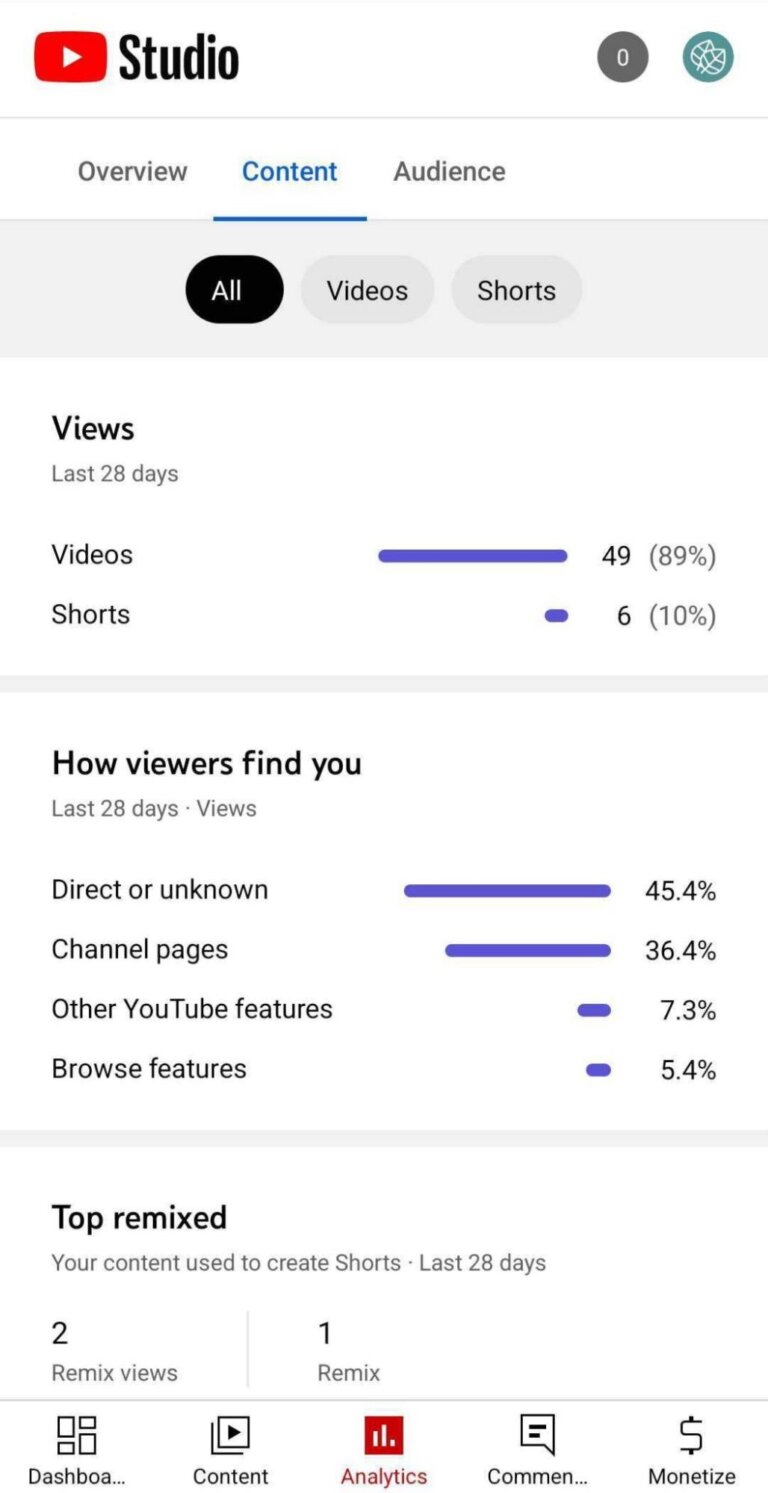Open the Monetize section
Screen dimensions: 768x1493
[691, 1447]
